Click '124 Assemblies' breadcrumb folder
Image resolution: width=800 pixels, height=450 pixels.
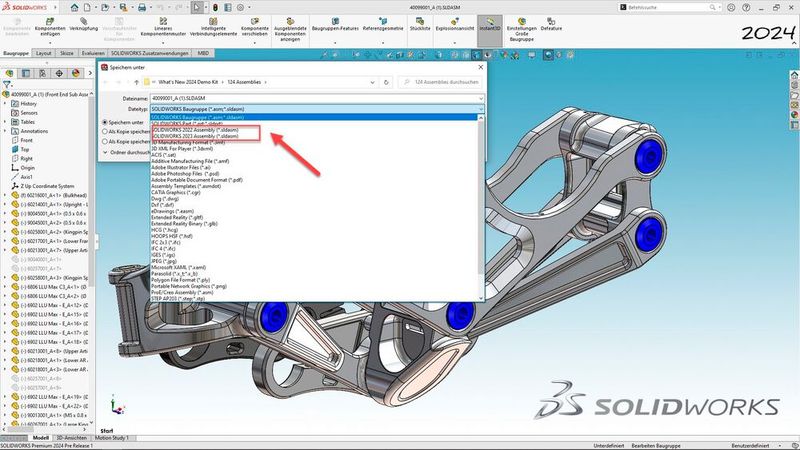[244, 82]
